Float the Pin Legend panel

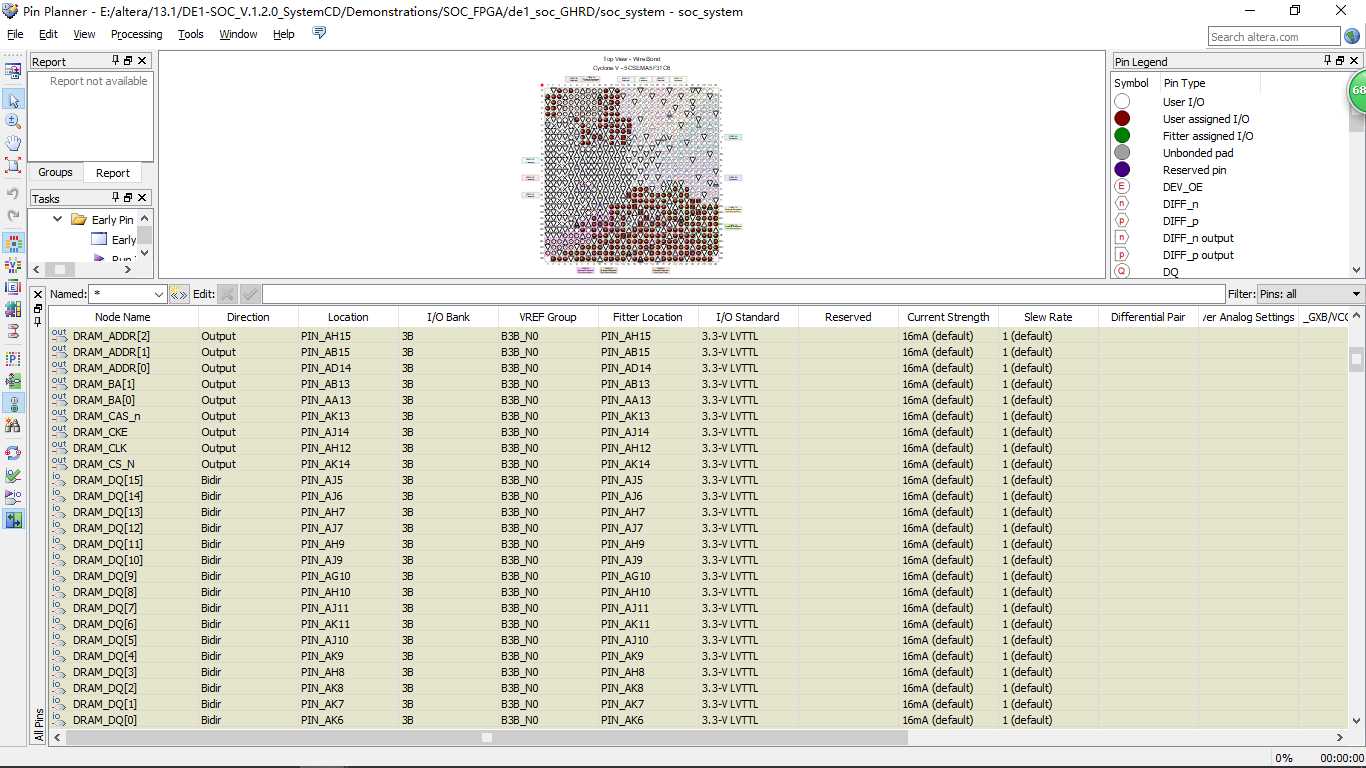point(1341,61)
